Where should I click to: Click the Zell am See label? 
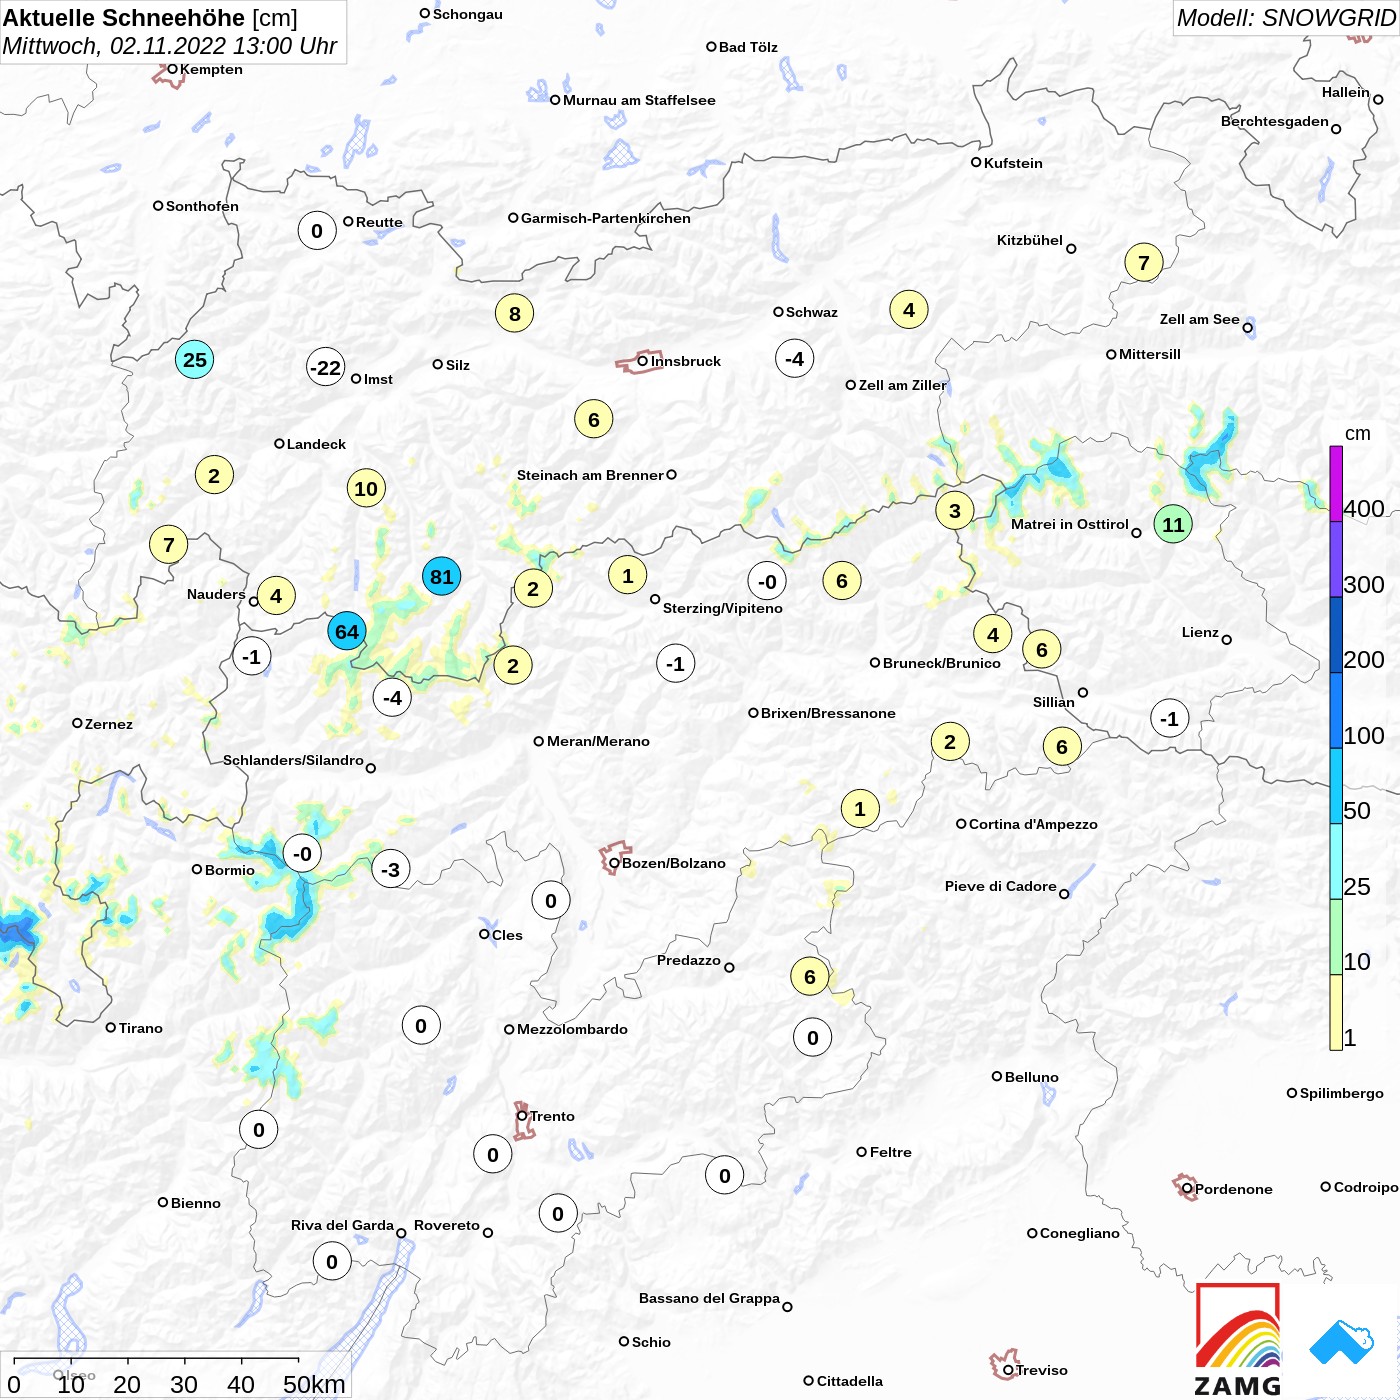pyautogui.click(x=1199, y=319)
